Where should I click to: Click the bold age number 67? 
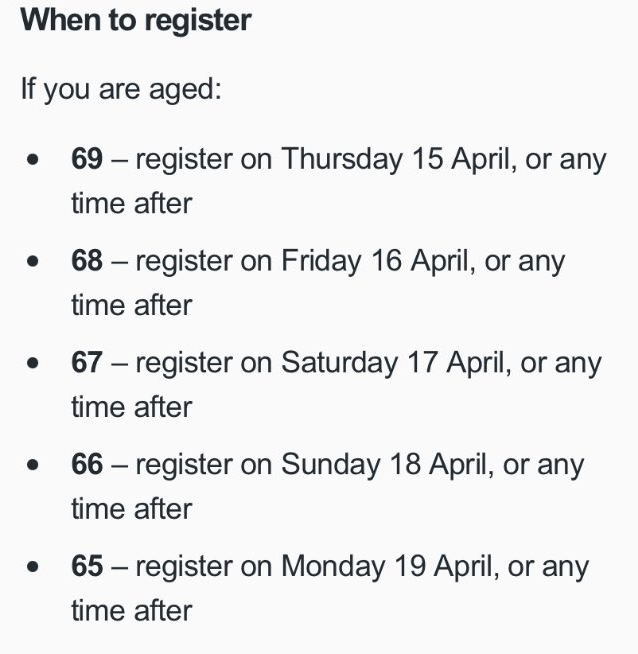click(x=87, y=362)
